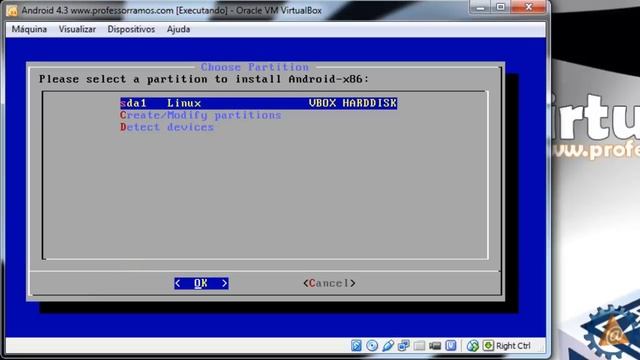Minimize the VirtualBox window
This screenshot has height=360, width=640.
click(x=480, y=7)
